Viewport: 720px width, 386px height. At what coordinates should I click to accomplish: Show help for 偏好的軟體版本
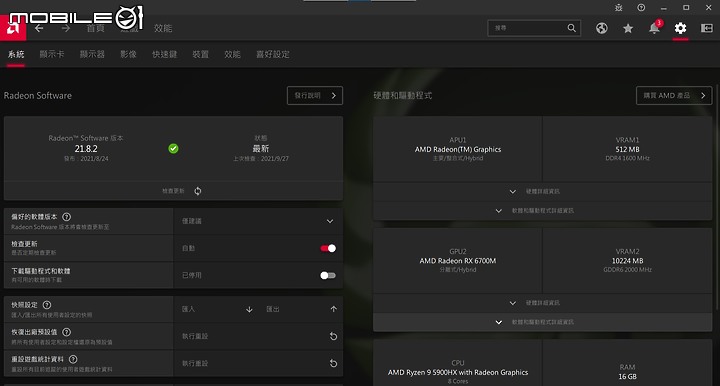click(x=66, y=217)
